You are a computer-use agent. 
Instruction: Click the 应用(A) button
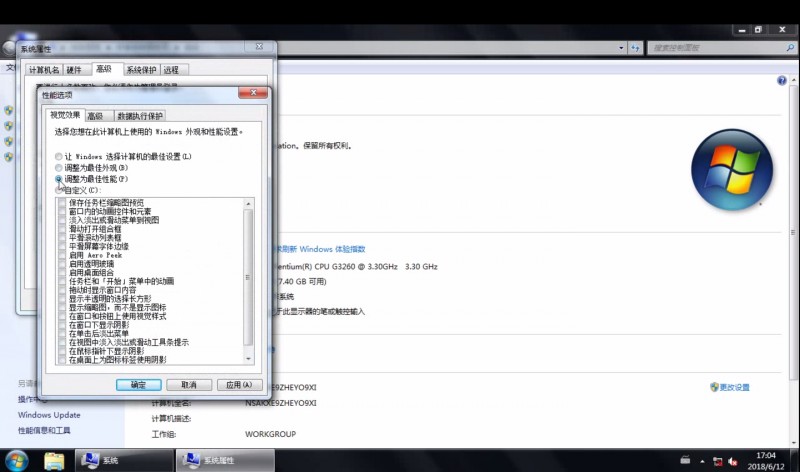point(239,385)
